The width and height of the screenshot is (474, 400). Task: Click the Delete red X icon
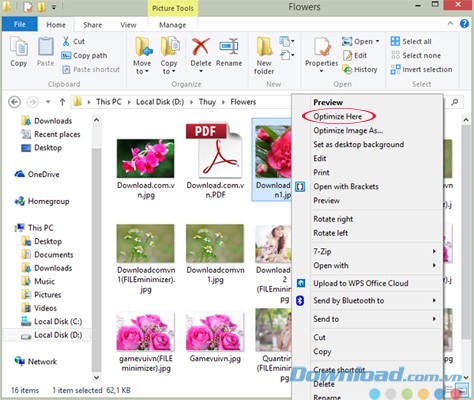(201, 47)
